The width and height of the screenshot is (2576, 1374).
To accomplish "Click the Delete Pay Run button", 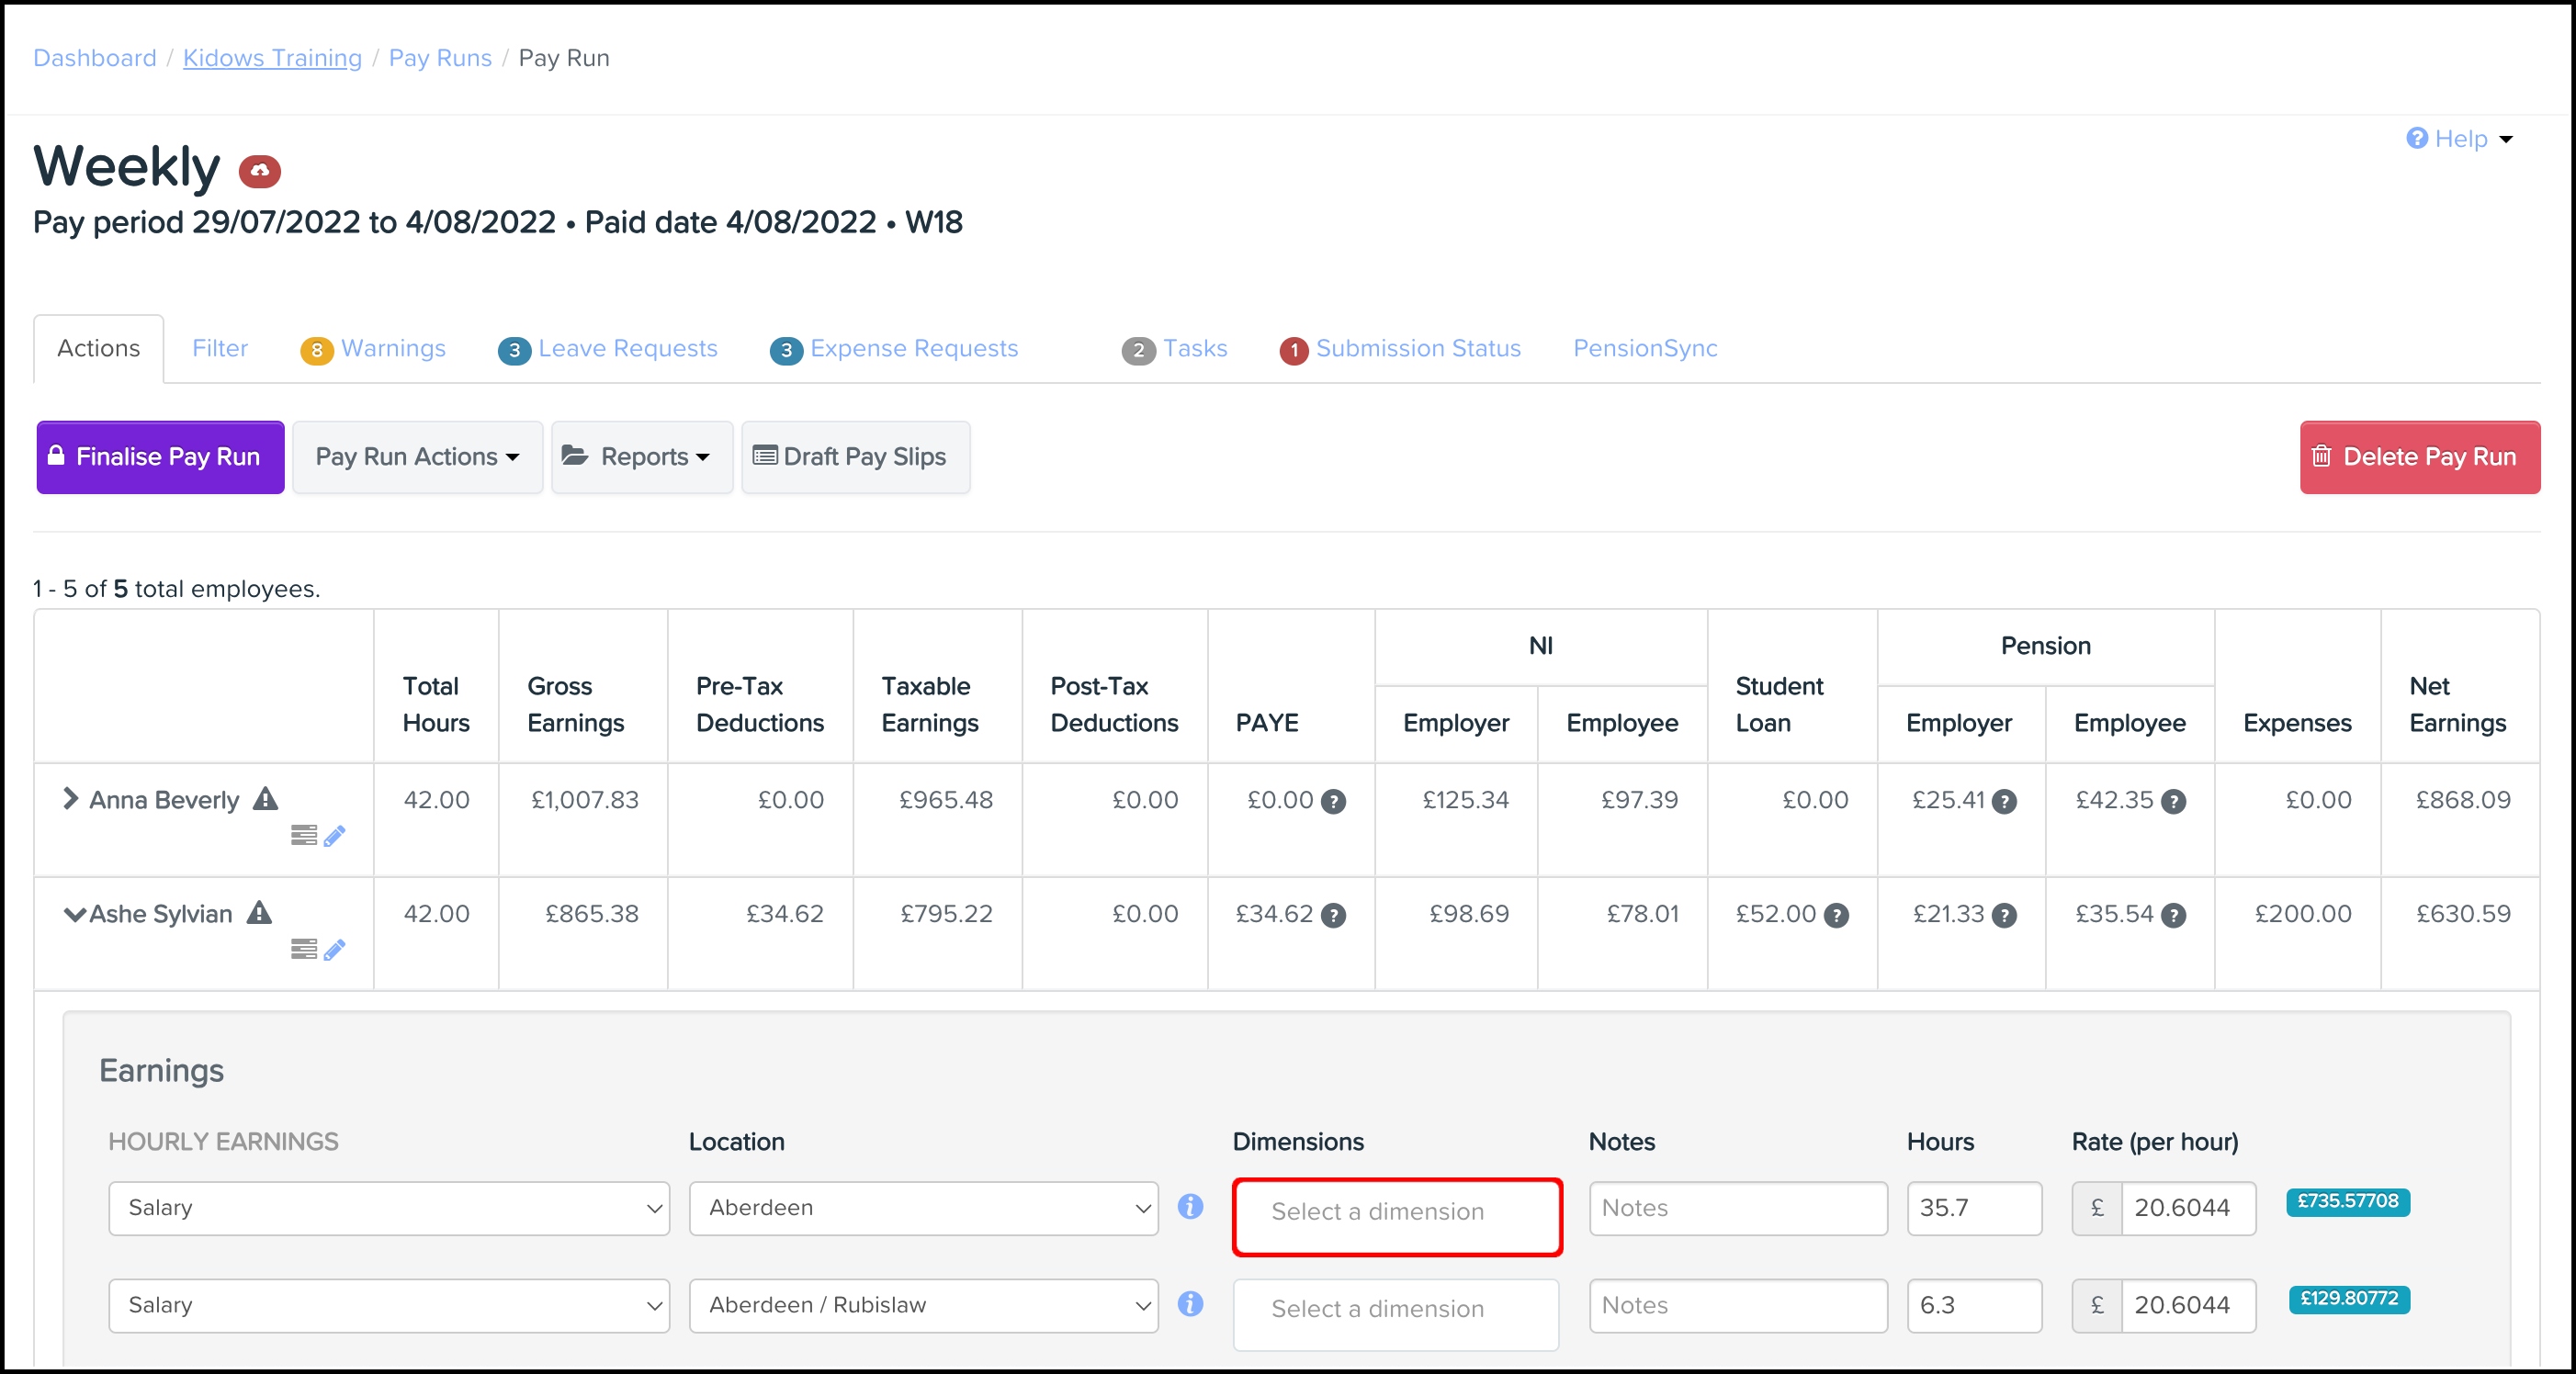I will (x=2419, y=457).
